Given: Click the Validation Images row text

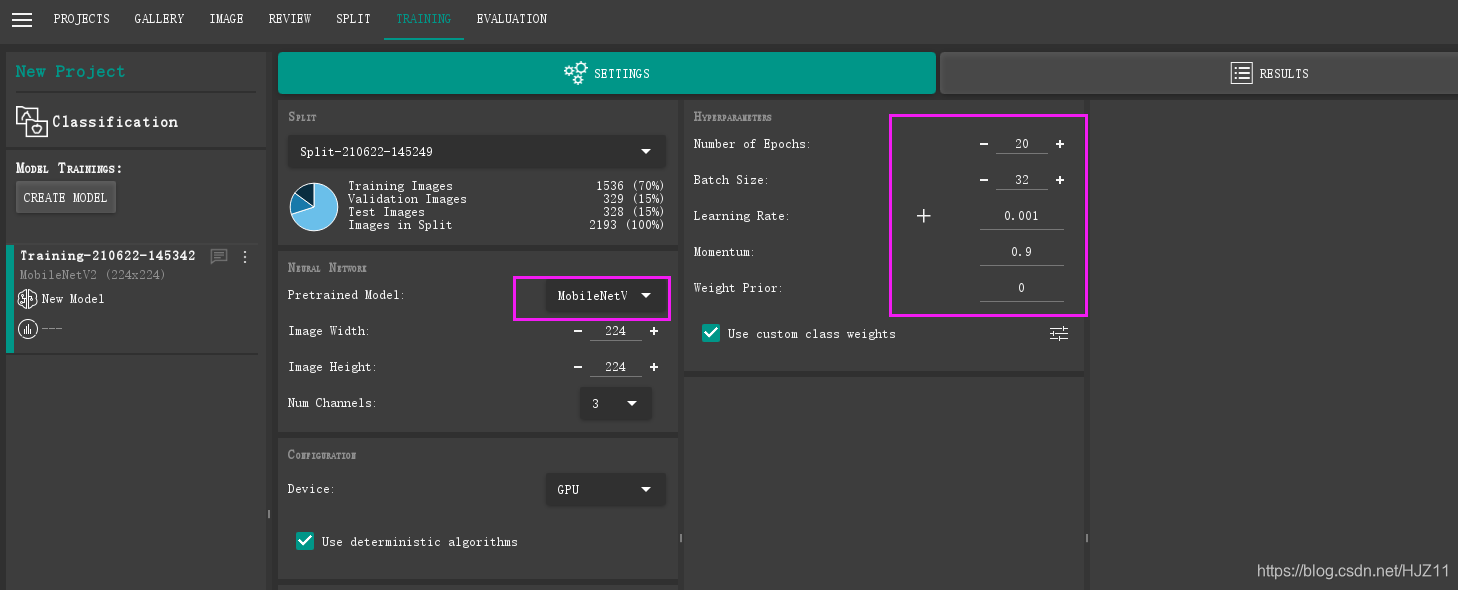Looking at the screenshot, I should [407, 199].
